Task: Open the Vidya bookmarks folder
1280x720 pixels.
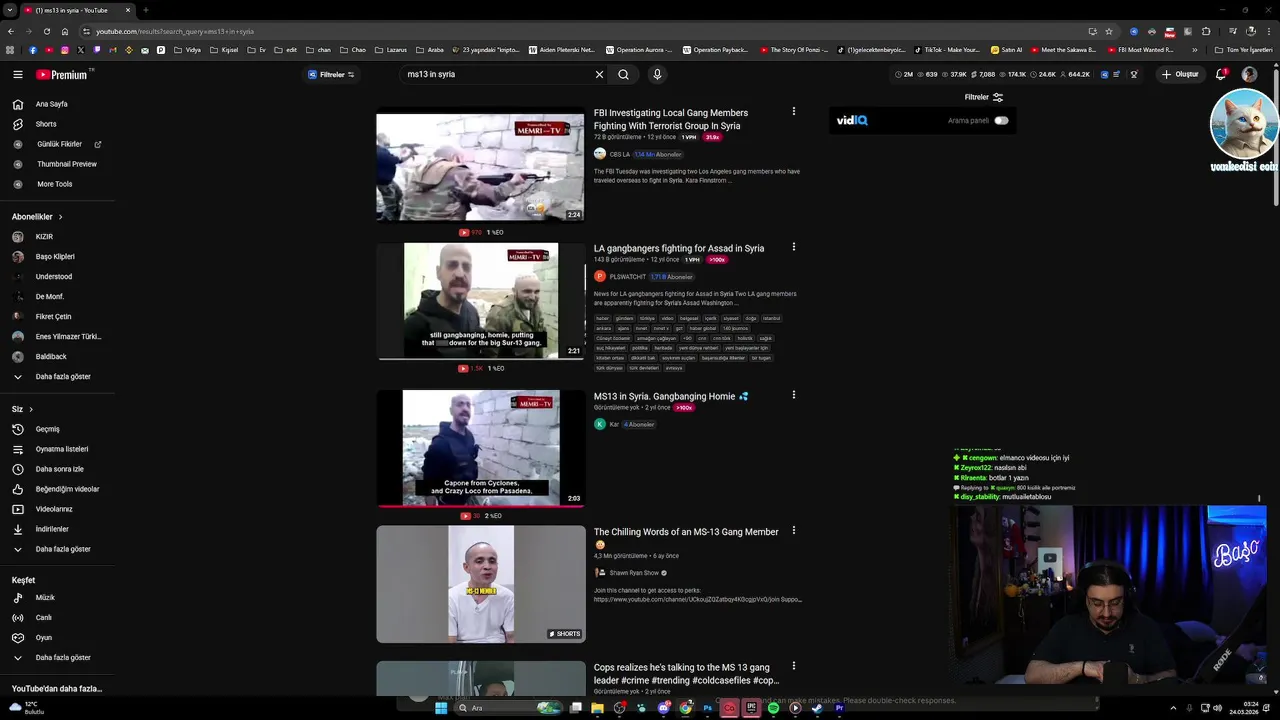Action: [x=187, y=50]
